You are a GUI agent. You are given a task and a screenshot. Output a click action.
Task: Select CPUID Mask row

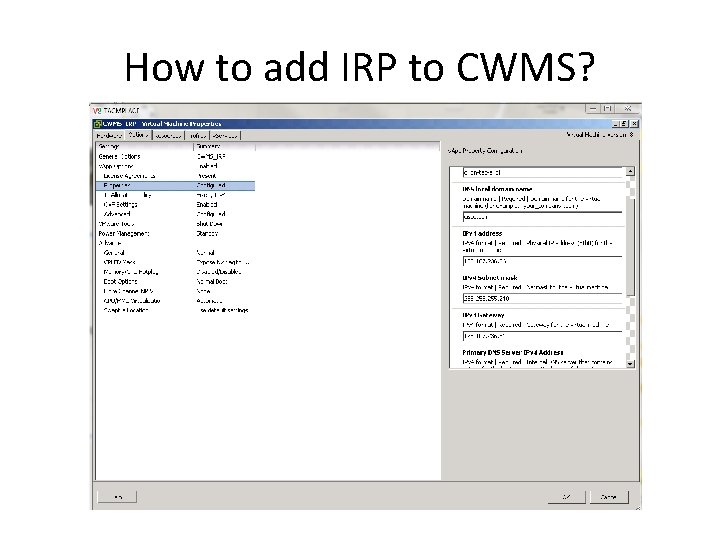(175, 263)
